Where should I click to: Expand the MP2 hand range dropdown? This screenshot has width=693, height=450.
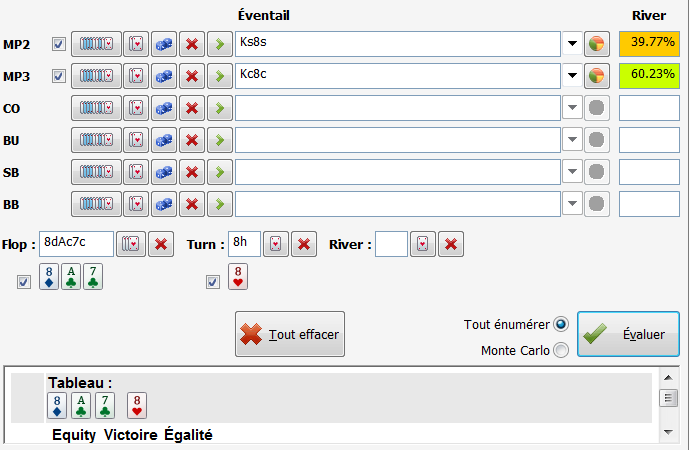[x=572, y=44]
